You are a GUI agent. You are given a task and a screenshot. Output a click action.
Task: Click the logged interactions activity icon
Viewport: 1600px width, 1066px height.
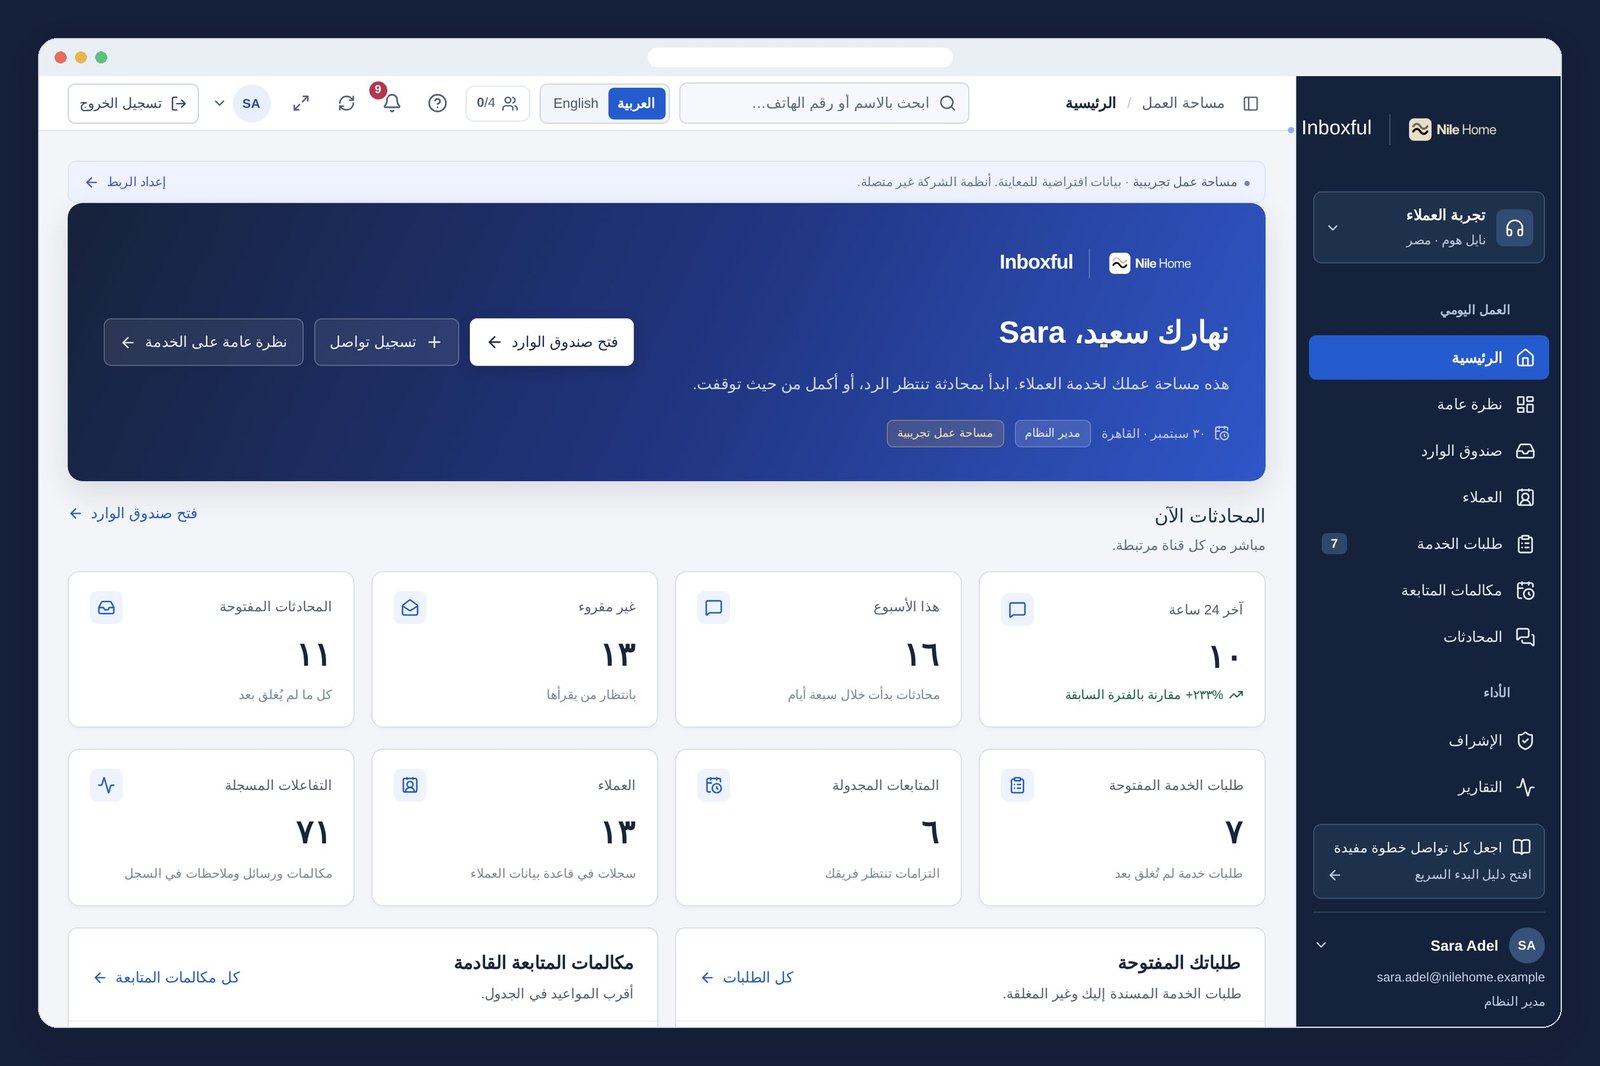pyautogui.click(x=107, y=785)
